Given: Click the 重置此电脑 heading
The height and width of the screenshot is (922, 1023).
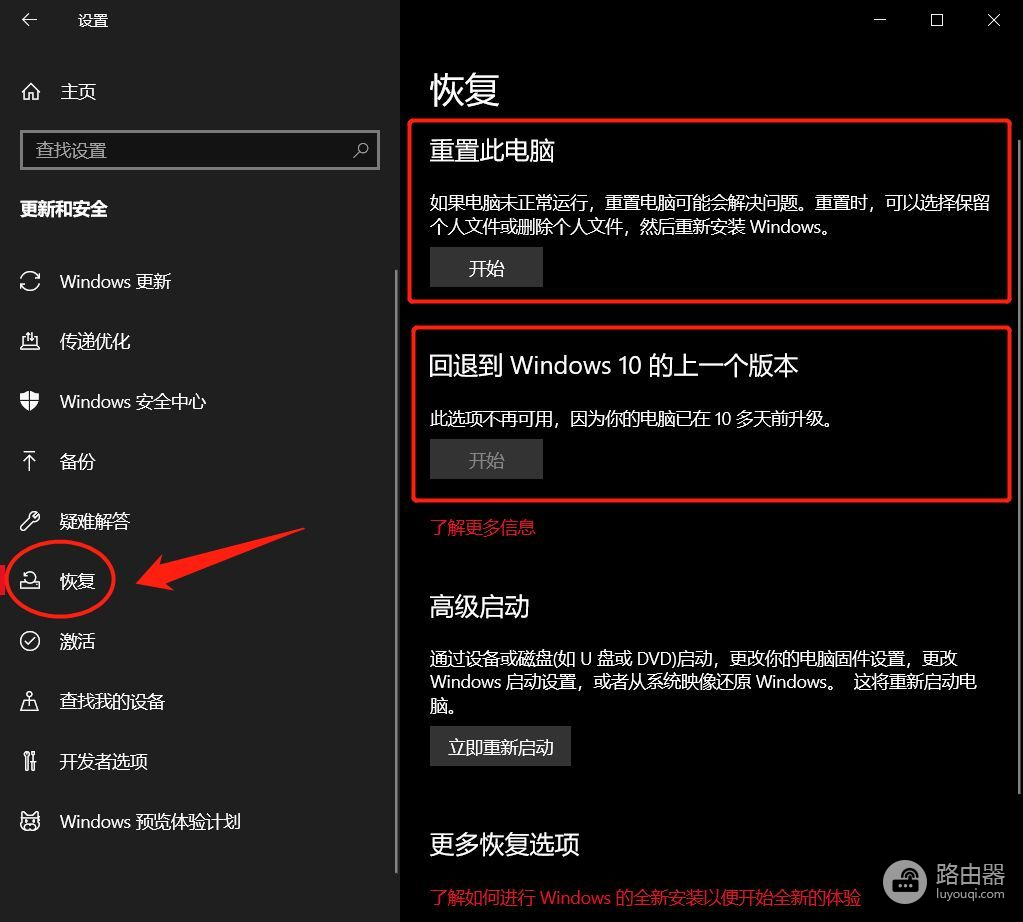Looking at the screenshot, I should click(x=492, y=150).
